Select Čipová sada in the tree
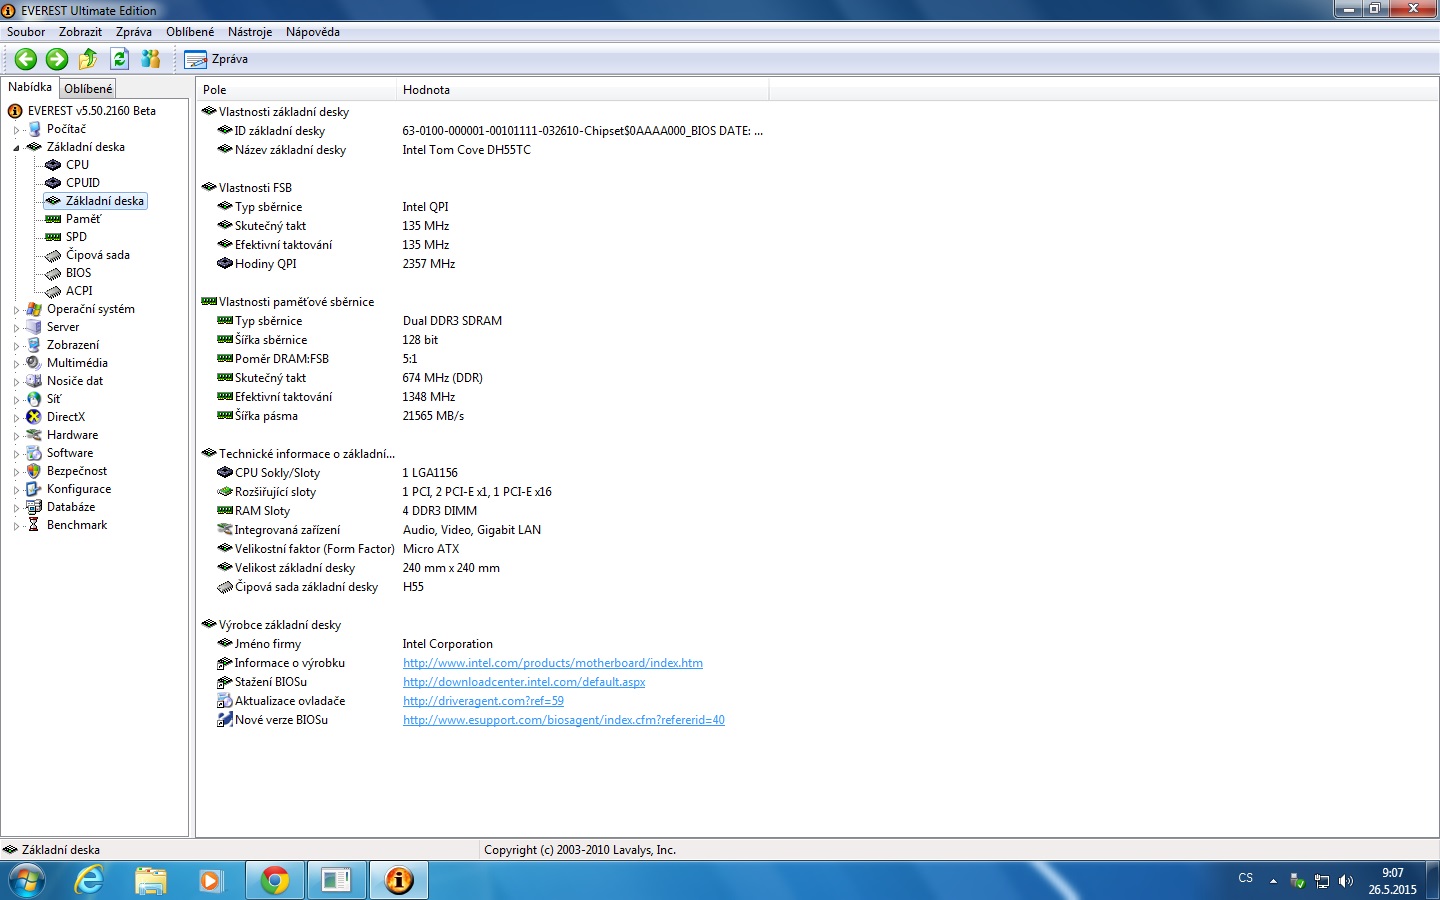 click(98, 255)
